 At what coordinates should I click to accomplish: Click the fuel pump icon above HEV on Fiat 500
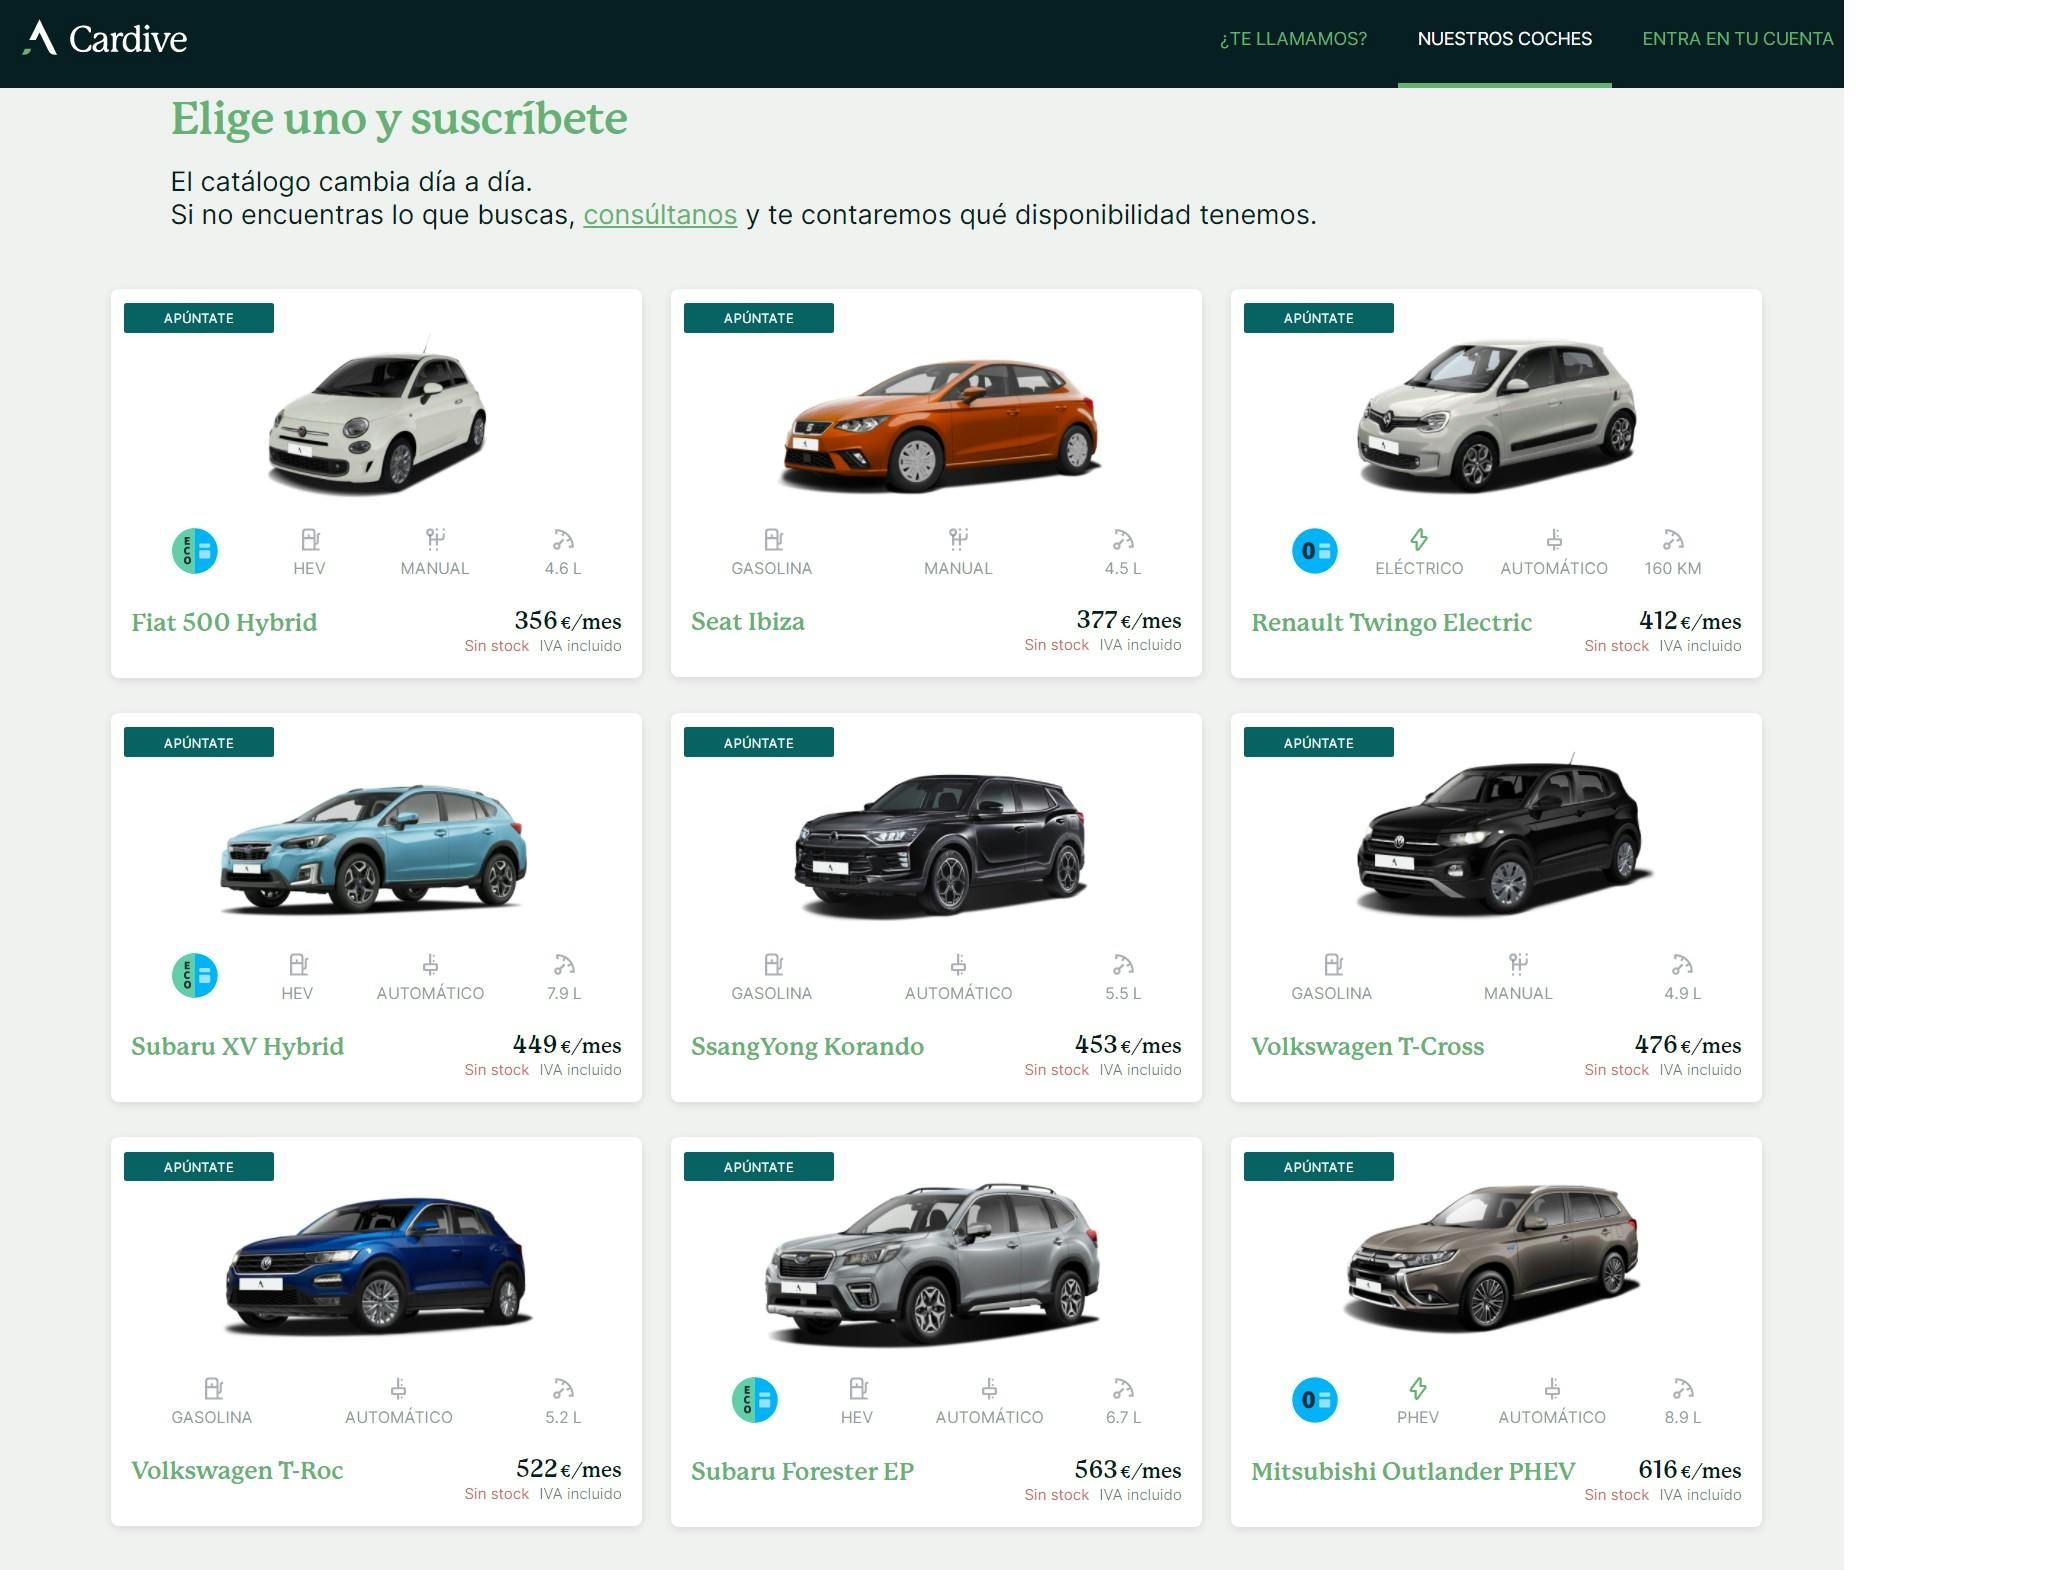click(x=310, y=540)
